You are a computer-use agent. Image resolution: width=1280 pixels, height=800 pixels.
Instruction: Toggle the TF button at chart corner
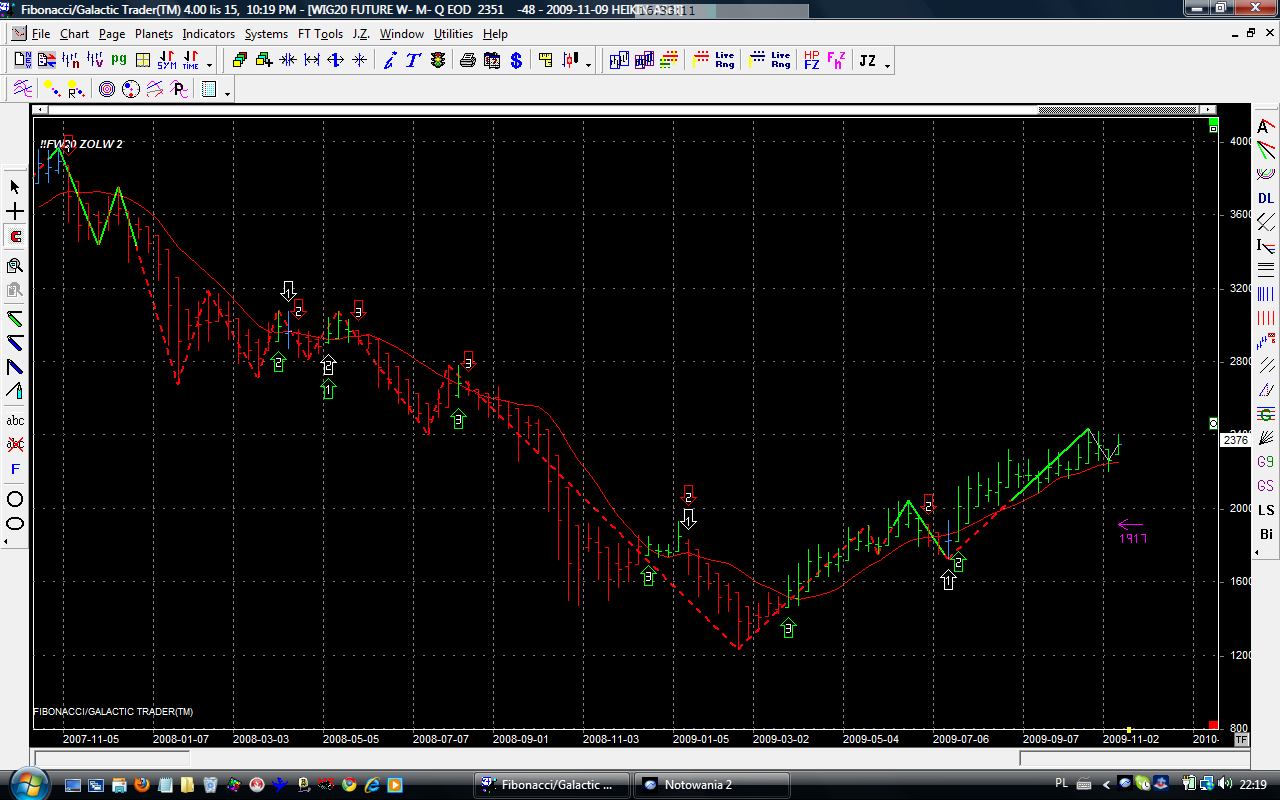[x=1241, y=740]
